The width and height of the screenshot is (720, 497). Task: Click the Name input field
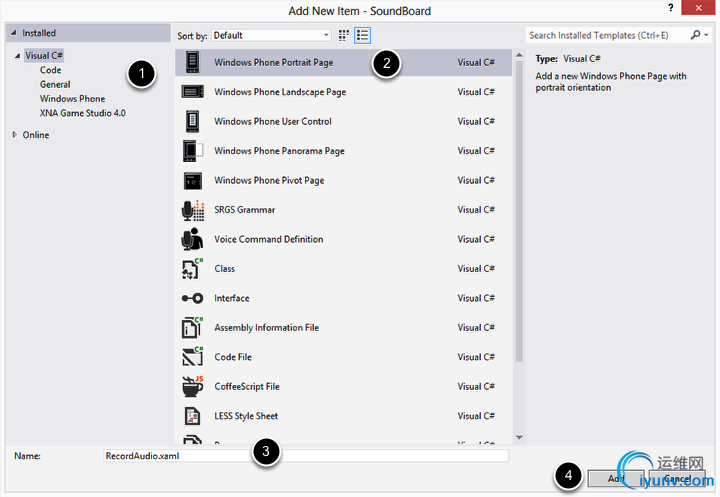tap(306, 456)
